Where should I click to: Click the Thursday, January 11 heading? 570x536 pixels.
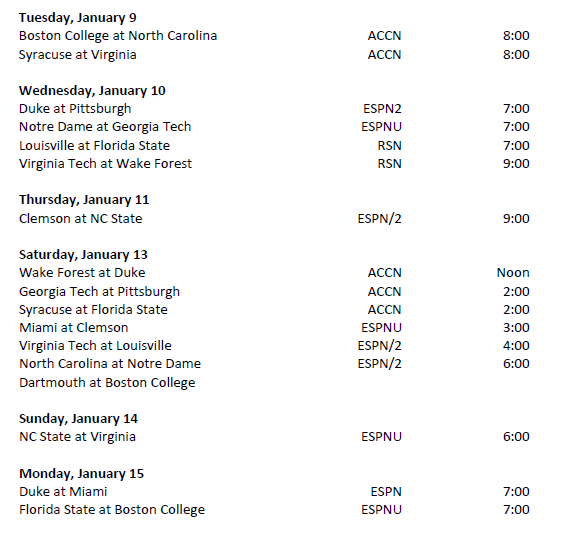tap(84, 199)
